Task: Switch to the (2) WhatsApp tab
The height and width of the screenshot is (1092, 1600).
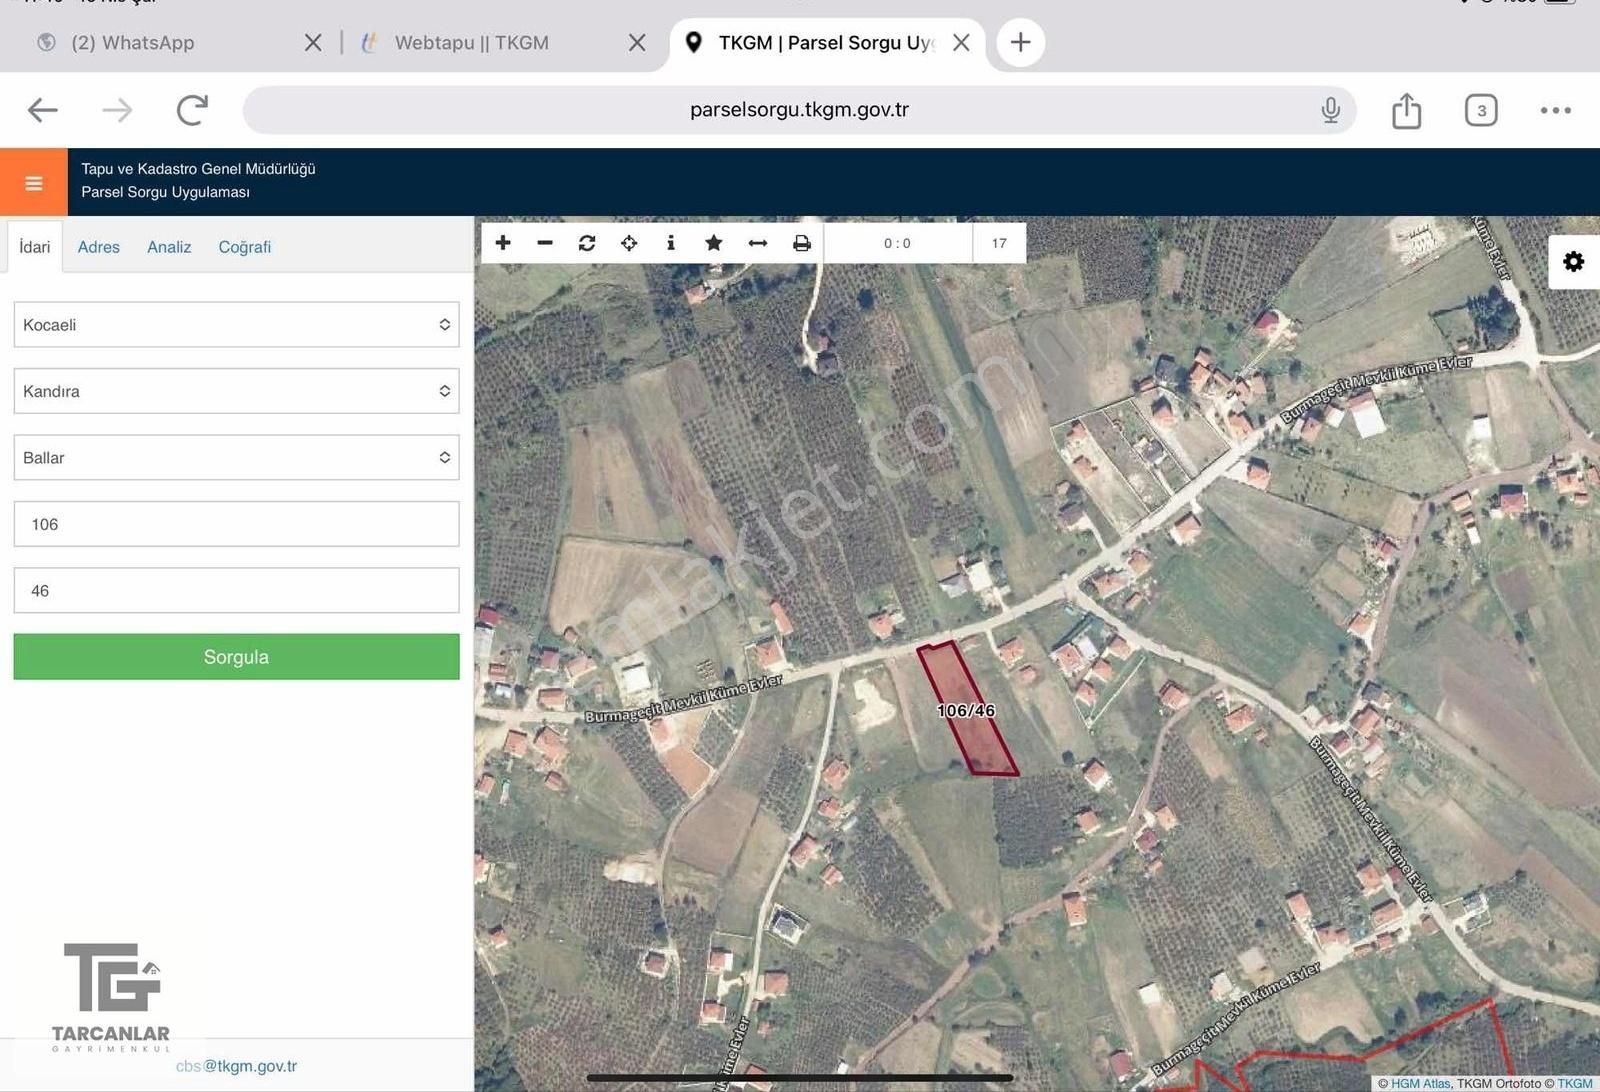Action: (x=133, y=42)
